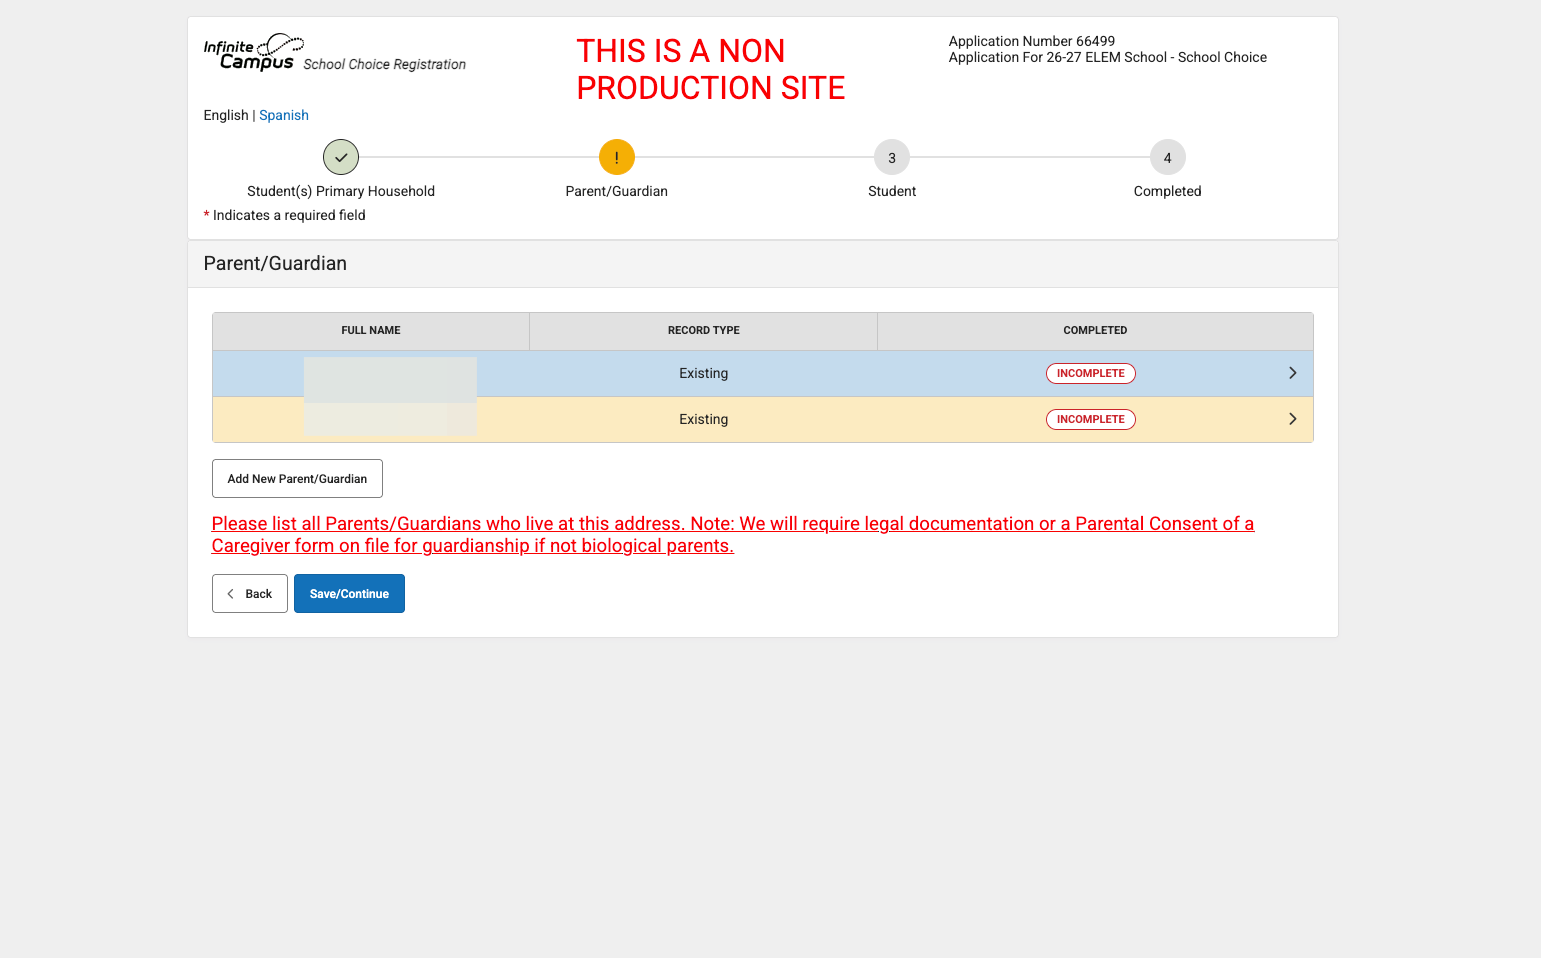Click the Application Number 66499 text
Screen dimensions: 1541x958
point(1032,41)
